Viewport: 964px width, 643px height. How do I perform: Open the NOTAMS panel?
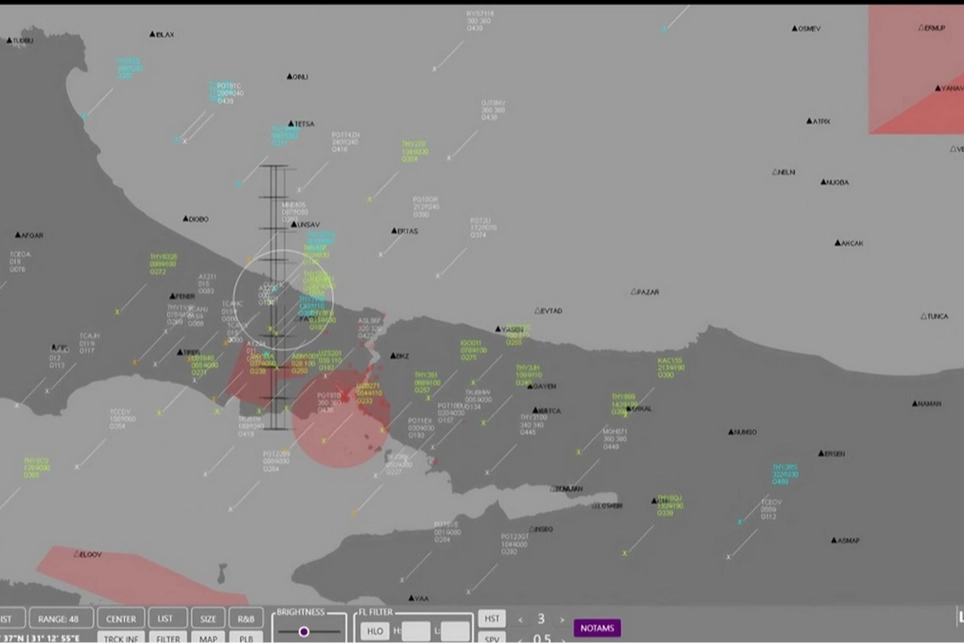pos(597,628)
